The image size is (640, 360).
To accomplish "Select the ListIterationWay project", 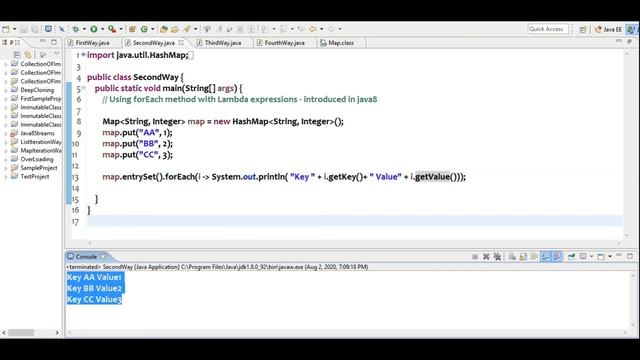I will pos(41,142).
